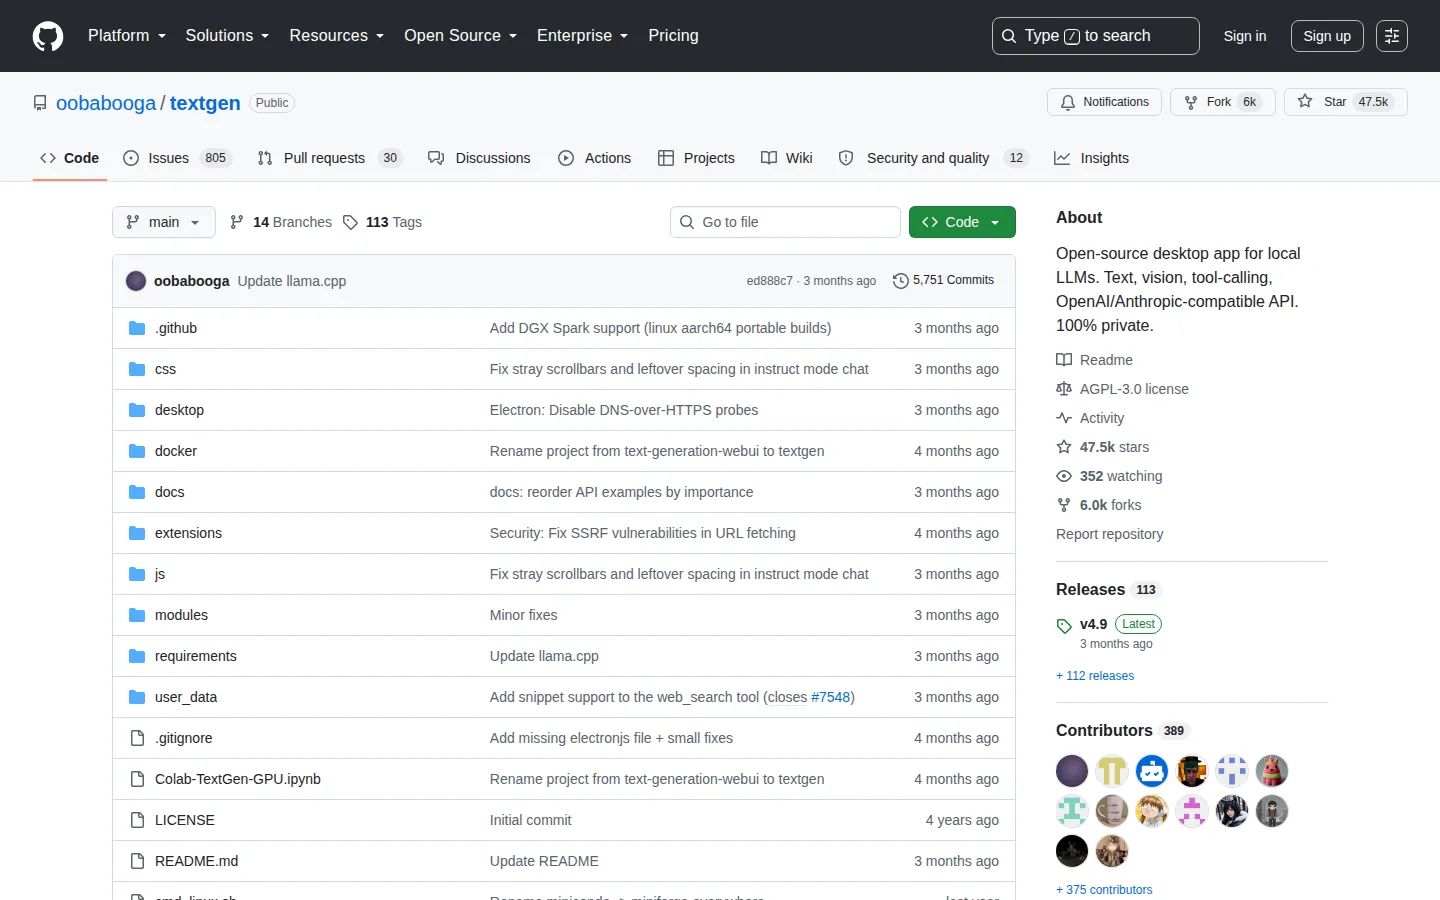The width and height of the screenshot is (1440, 900).
Task: Click the commit history clock icon
Action: [x=900, y=281]
